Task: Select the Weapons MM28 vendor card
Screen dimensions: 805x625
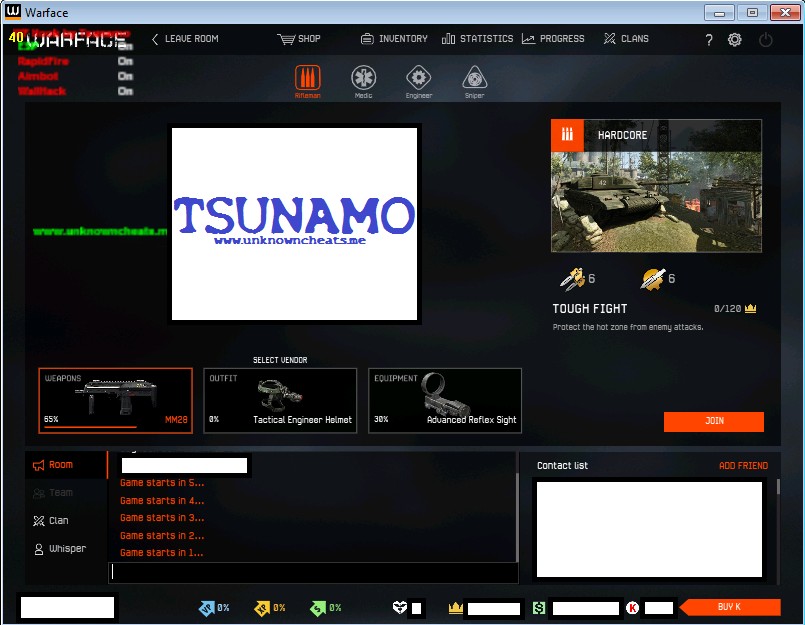Action: (x=116, y=401)
